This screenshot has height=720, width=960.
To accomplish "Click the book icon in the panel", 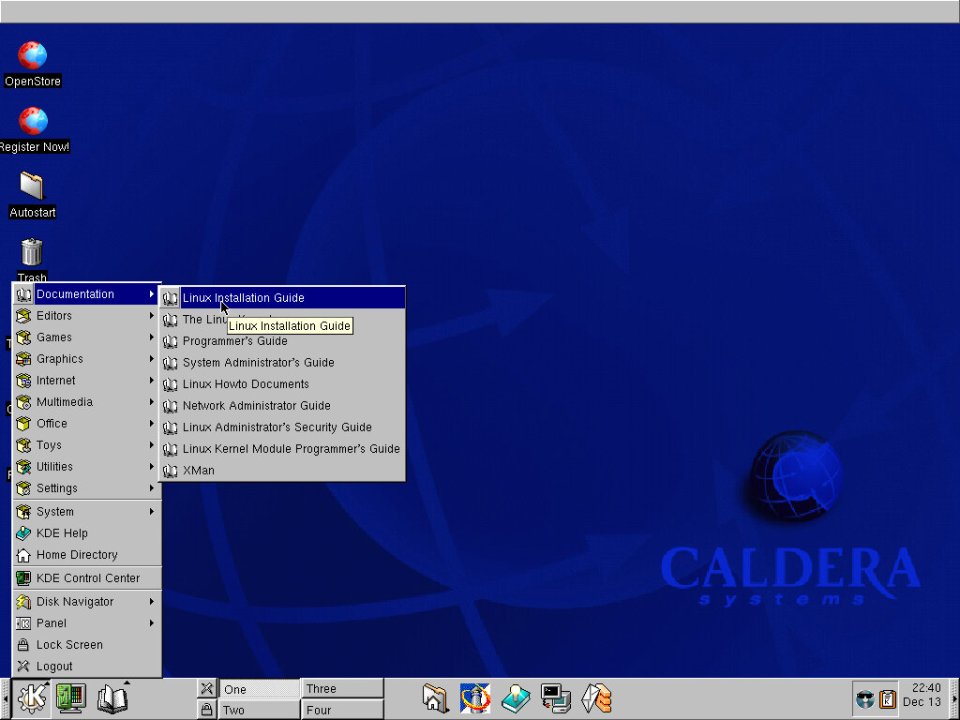I will coord(112,699).
